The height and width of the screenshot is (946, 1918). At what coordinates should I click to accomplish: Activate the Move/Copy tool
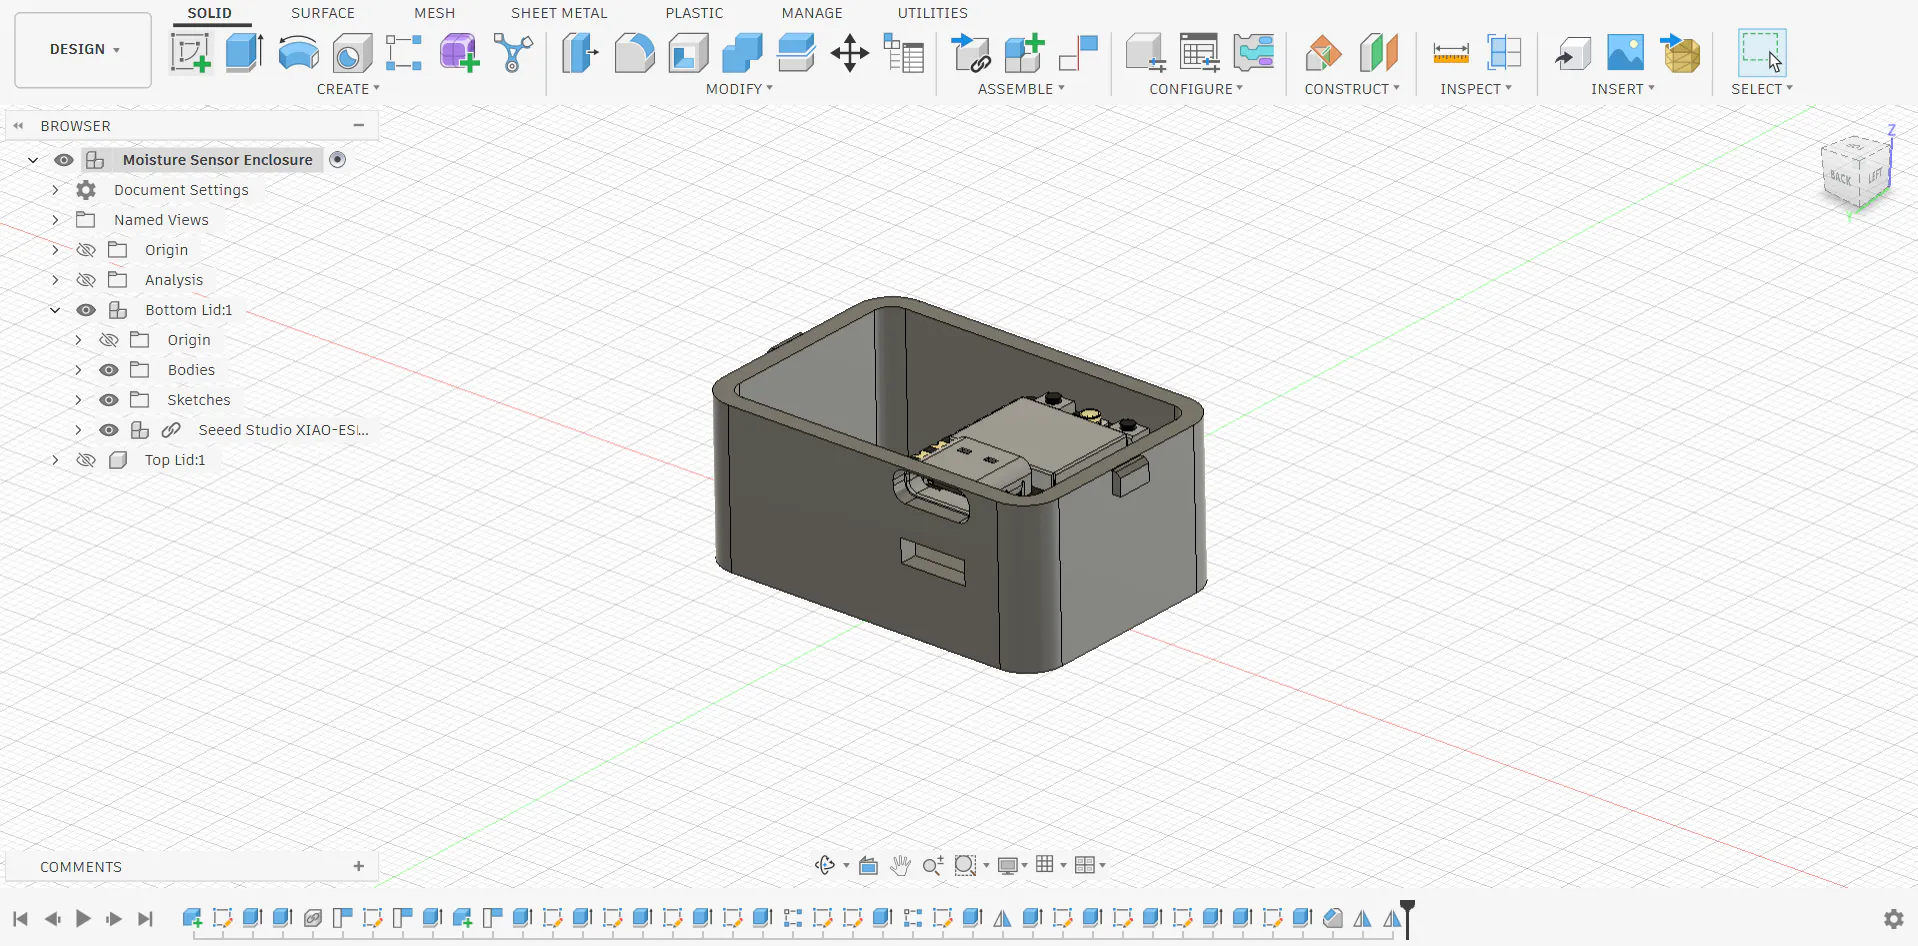click(x=849, y=53)
